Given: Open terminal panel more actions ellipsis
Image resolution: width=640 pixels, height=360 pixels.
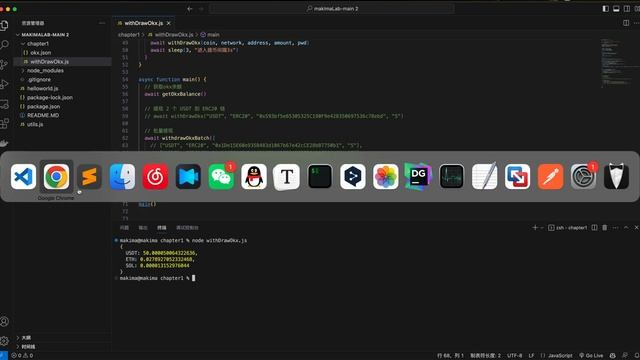Looking at the screenshot, I should 616,227.
